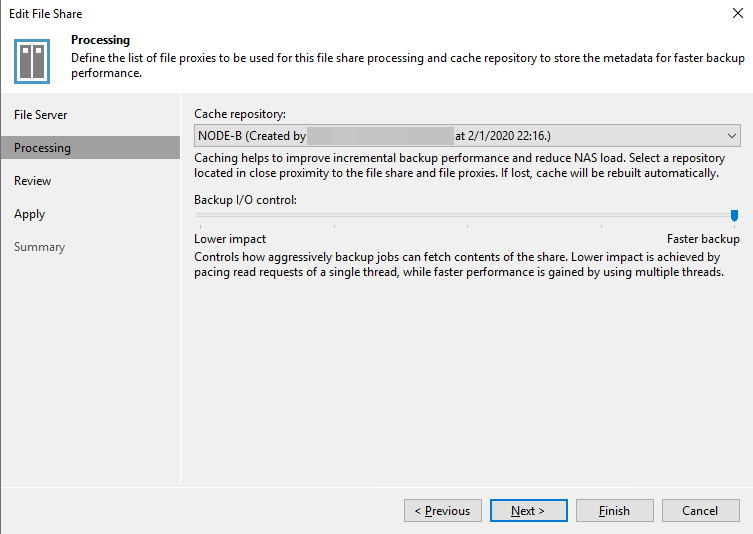Click the Previous button
This screenshot has width=753, height=534.
(x=443, y=510)
